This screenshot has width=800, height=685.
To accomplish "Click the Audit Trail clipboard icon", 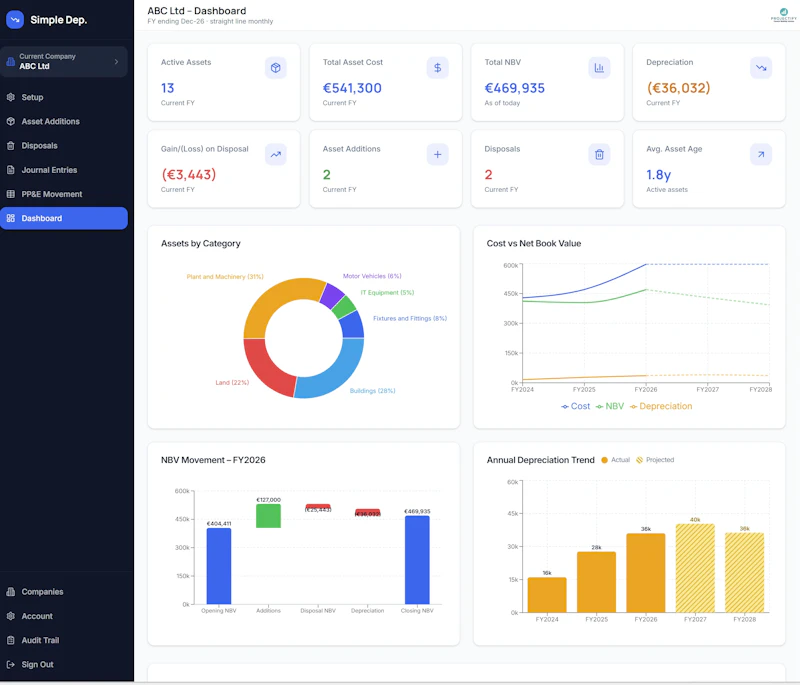I will [x=11, y=640].
